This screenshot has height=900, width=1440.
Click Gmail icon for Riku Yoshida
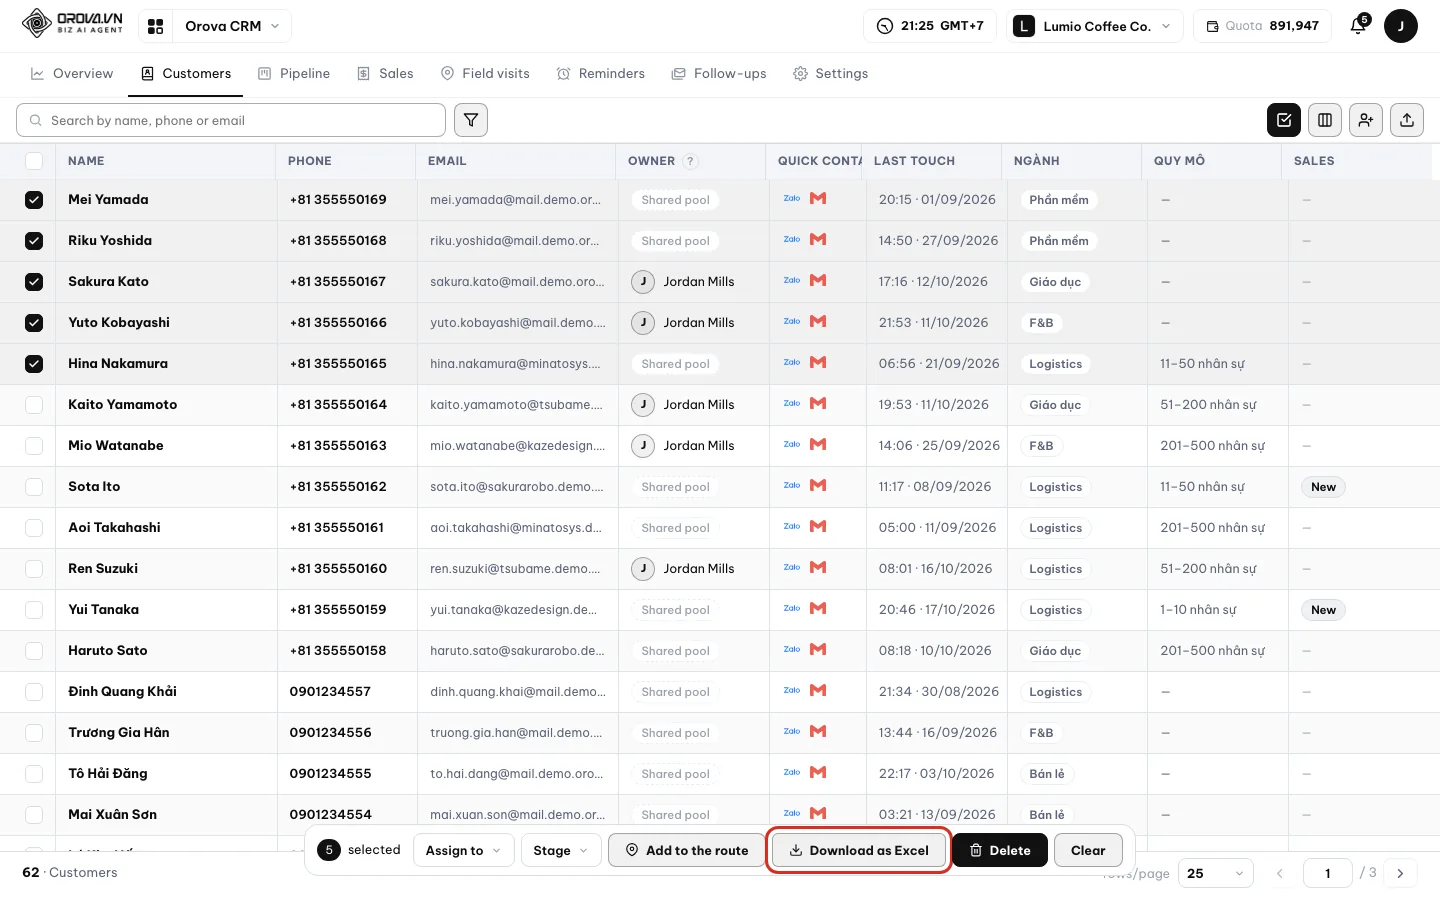(818, 240)
